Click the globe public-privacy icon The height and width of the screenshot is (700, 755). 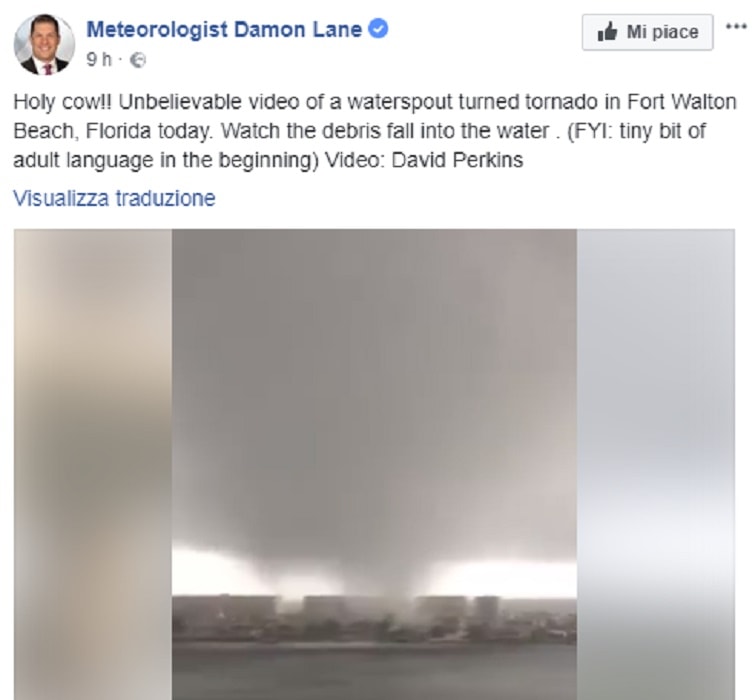point(138,60)
